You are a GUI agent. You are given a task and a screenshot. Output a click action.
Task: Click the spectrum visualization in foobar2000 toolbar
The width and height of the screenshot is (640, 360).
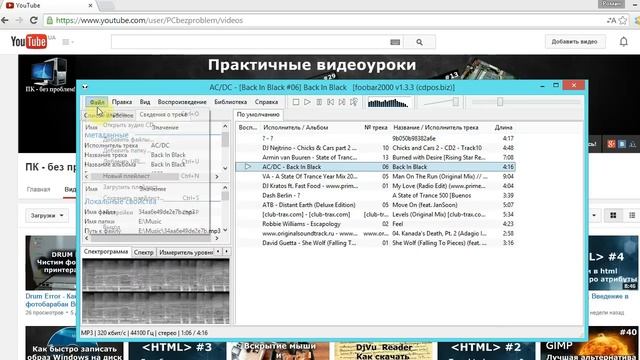coord(388,102)
